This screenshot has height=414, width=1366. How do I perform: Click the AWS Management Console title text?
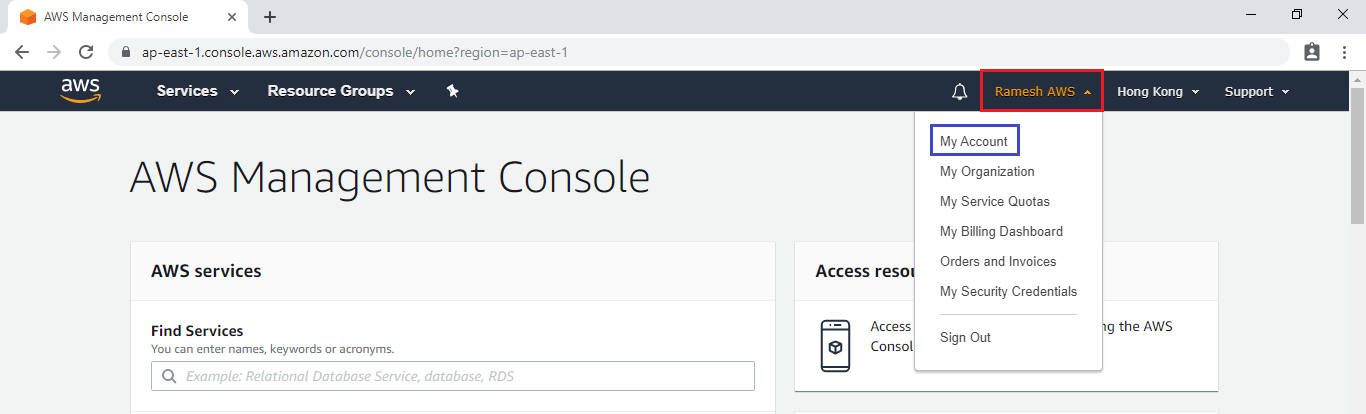point(390,178)
